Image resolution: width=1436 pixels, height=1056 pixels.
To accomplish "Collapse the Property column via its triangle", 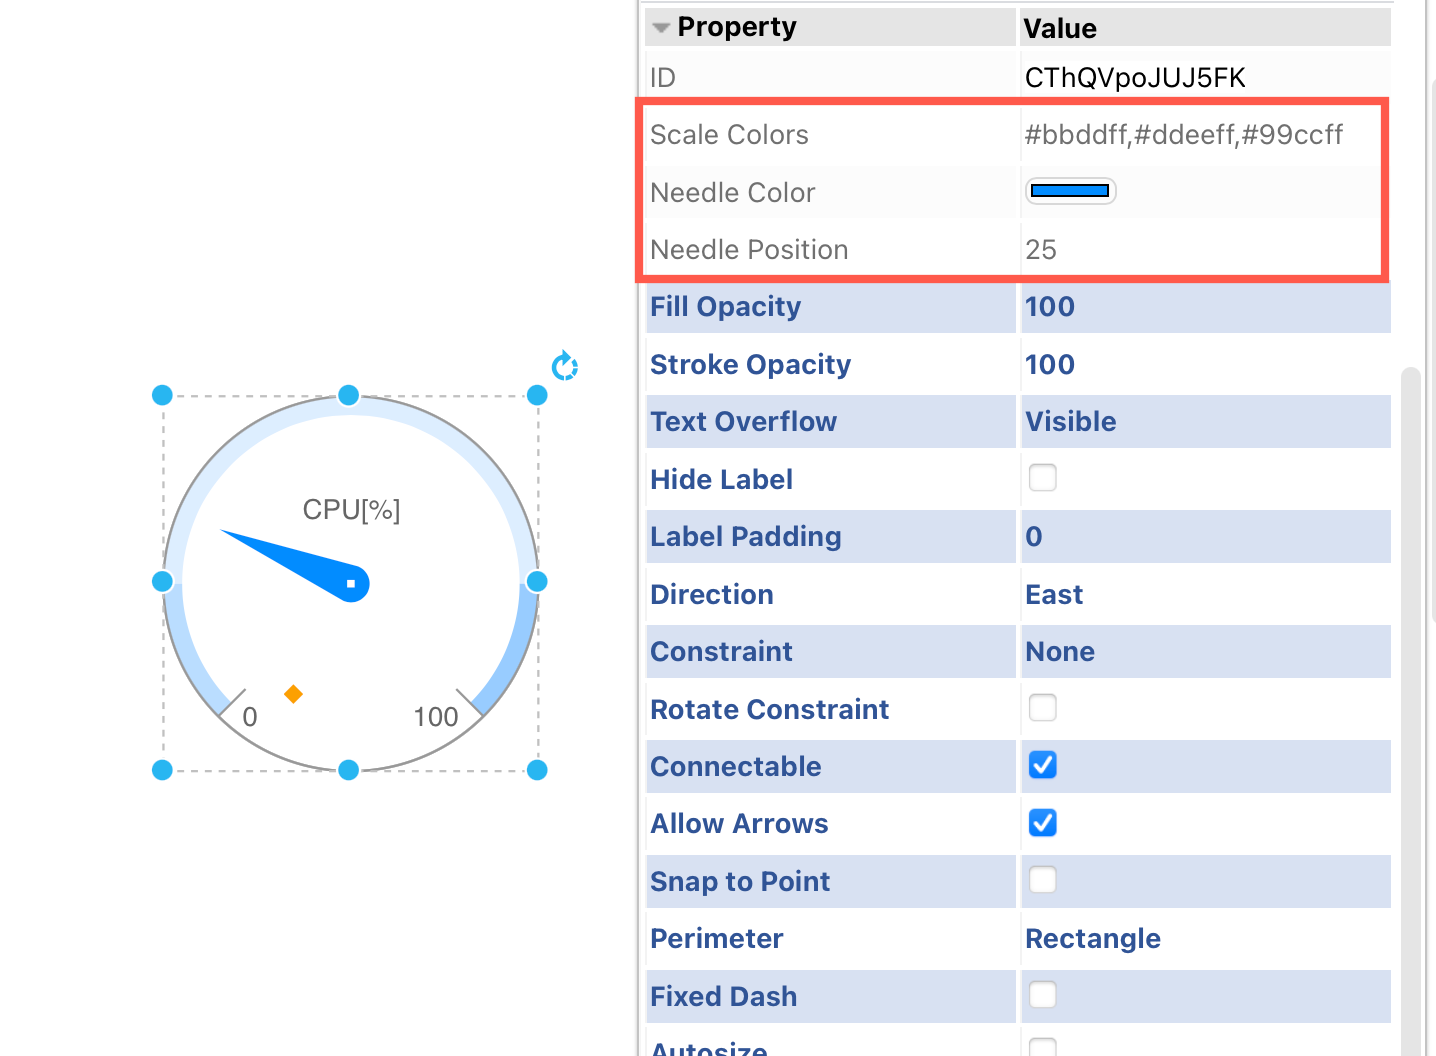I will click(x=660, y=27).
